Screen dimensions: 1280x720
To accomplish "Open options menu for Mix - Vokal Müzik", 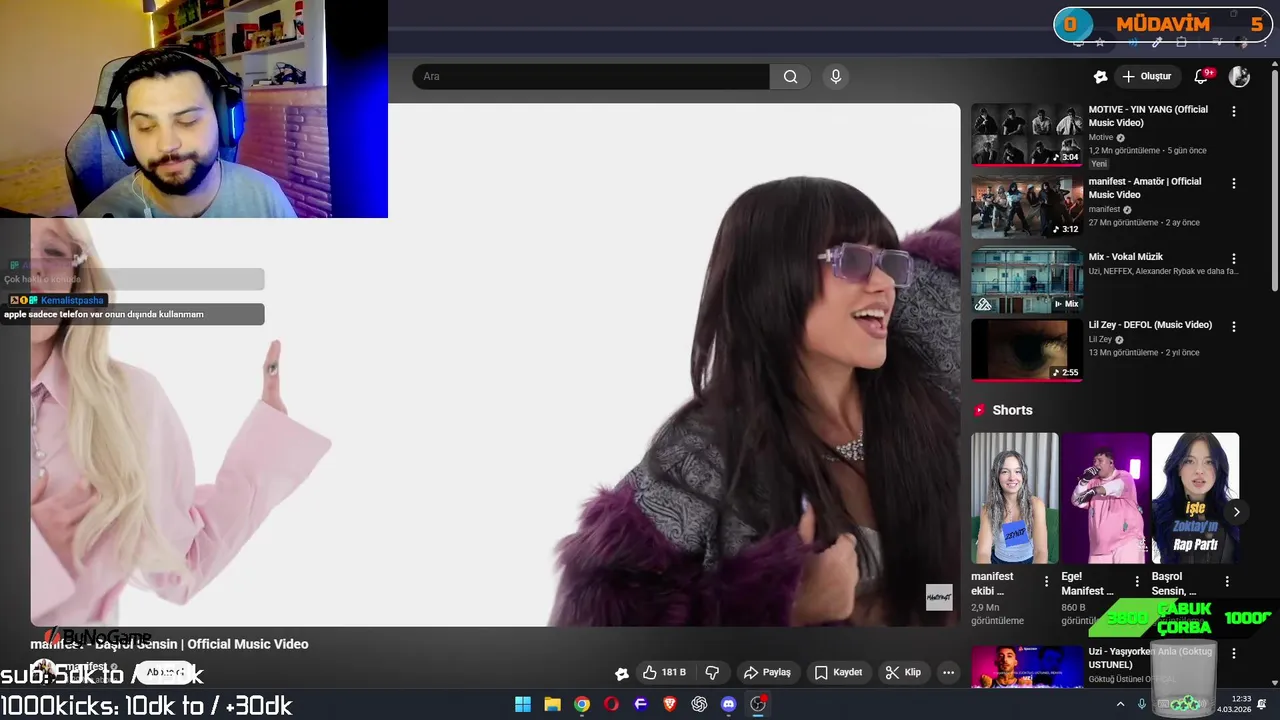I will pyautogui.click(x=1234, y=259).
